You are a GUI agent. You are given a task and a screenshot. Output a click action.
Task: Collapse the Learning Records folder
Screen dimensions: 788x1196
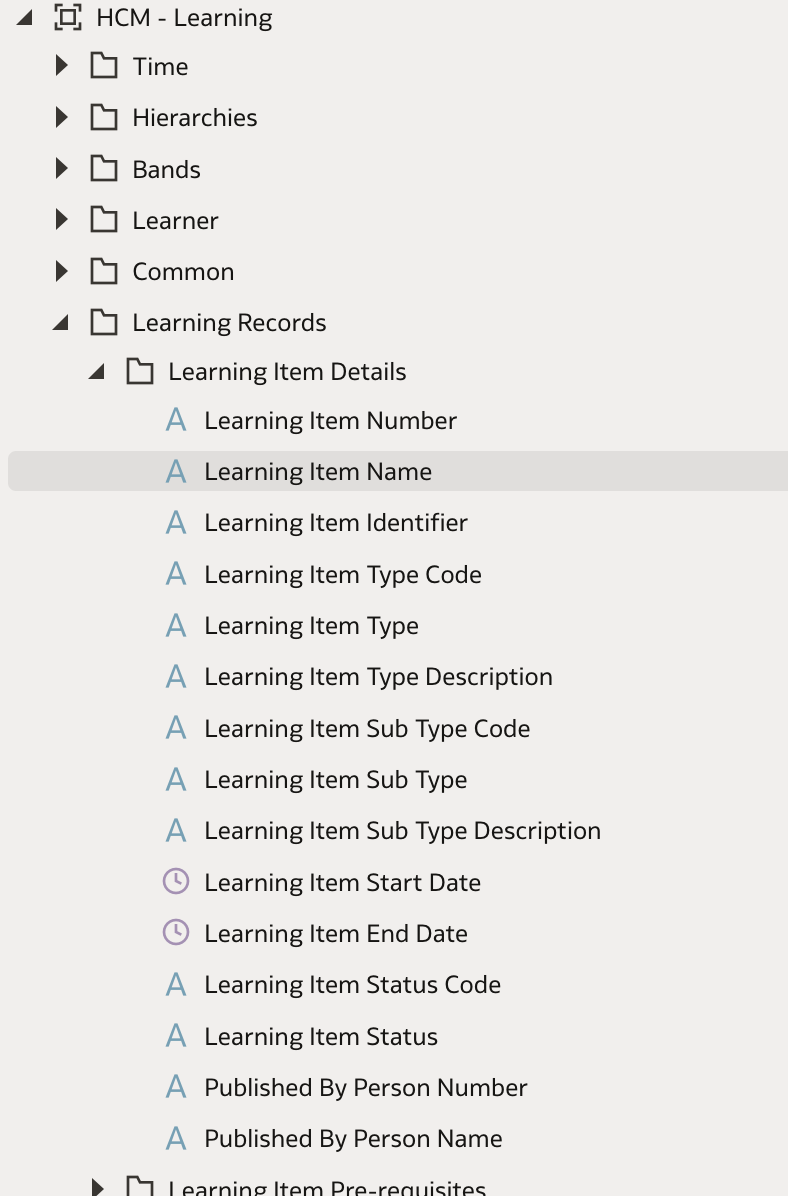(x=61, y=323)
